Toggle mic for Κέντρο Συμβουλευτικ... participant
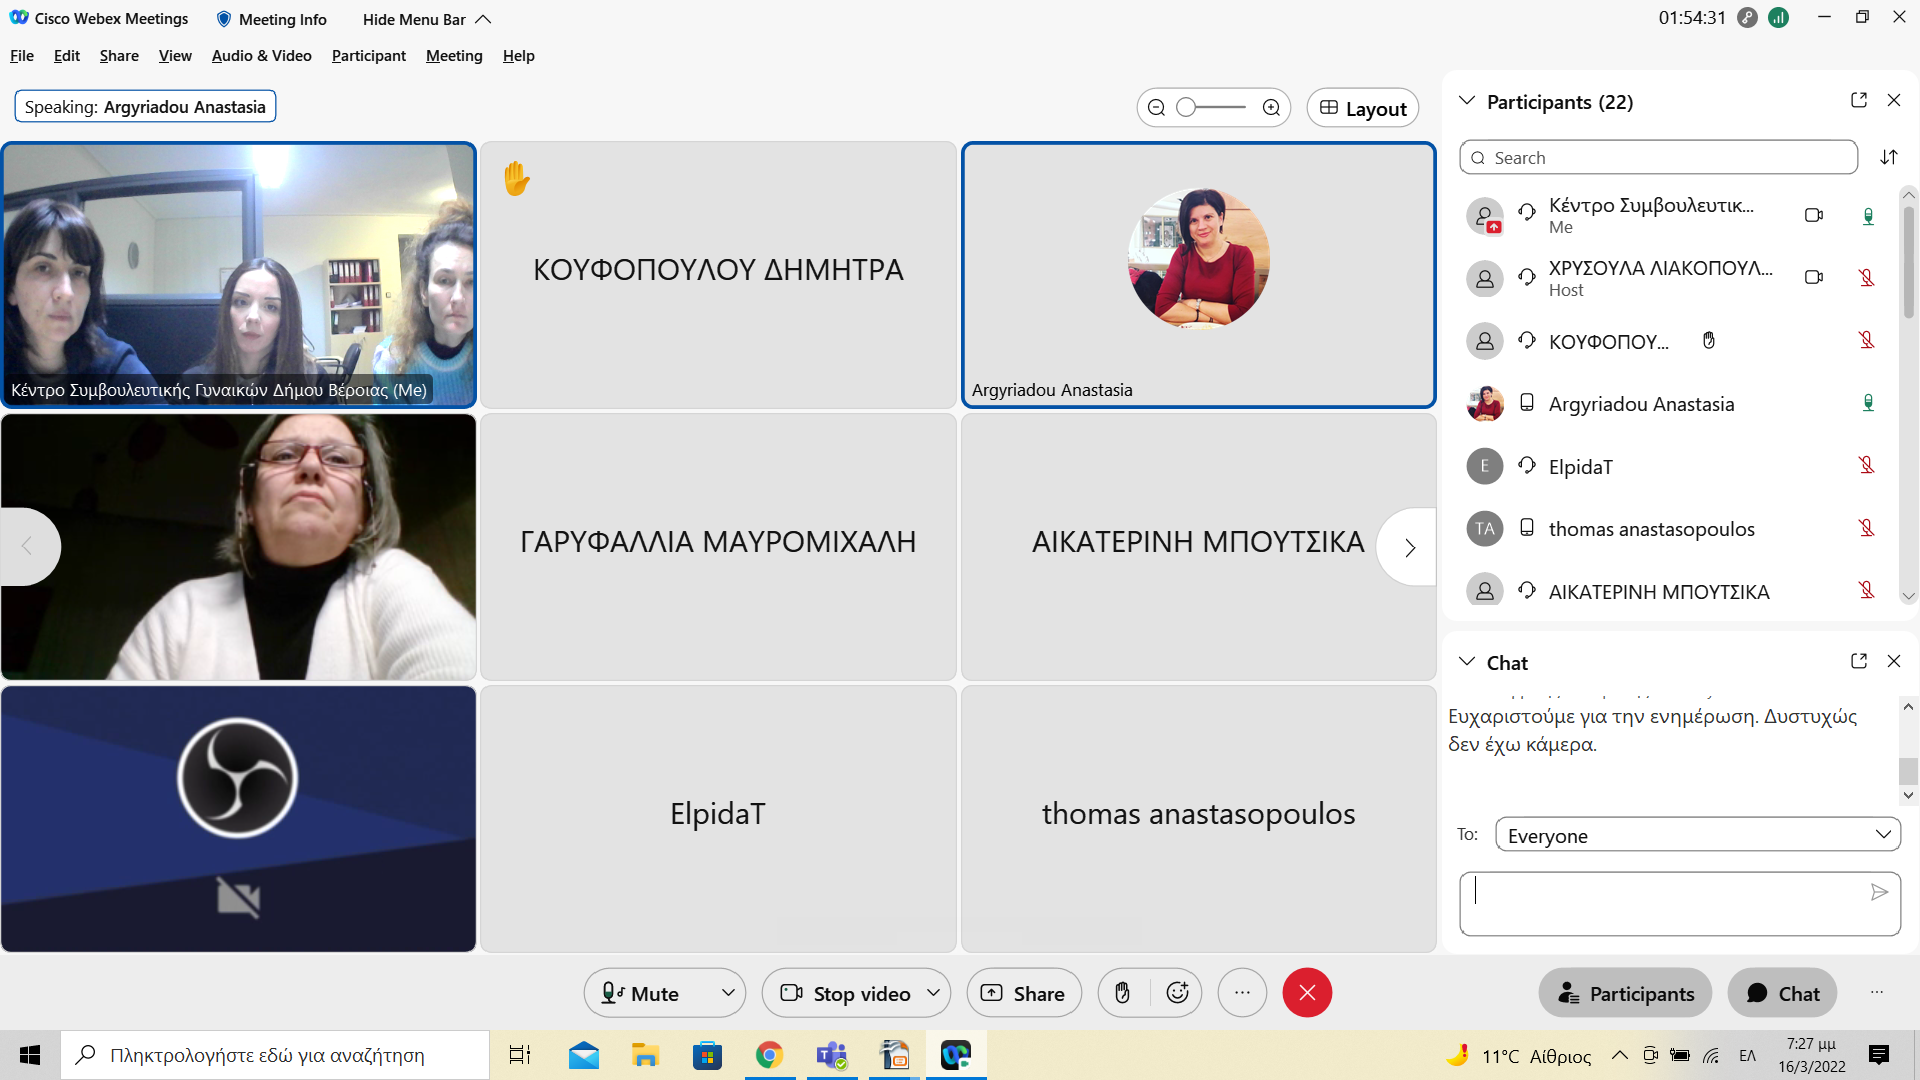1920x1080 pixels. point(1868,216)
